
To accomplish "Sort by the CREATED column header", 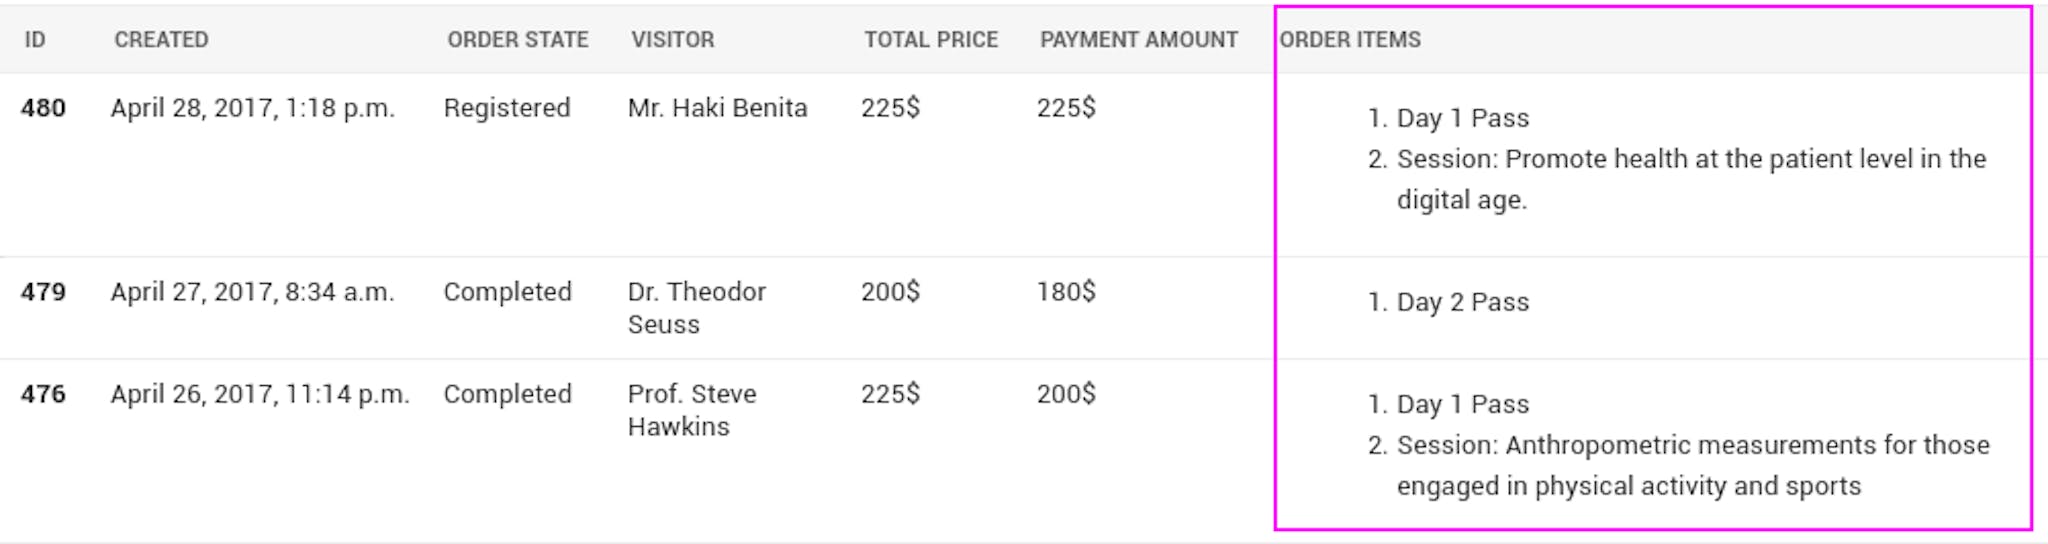I will (161, 40).
